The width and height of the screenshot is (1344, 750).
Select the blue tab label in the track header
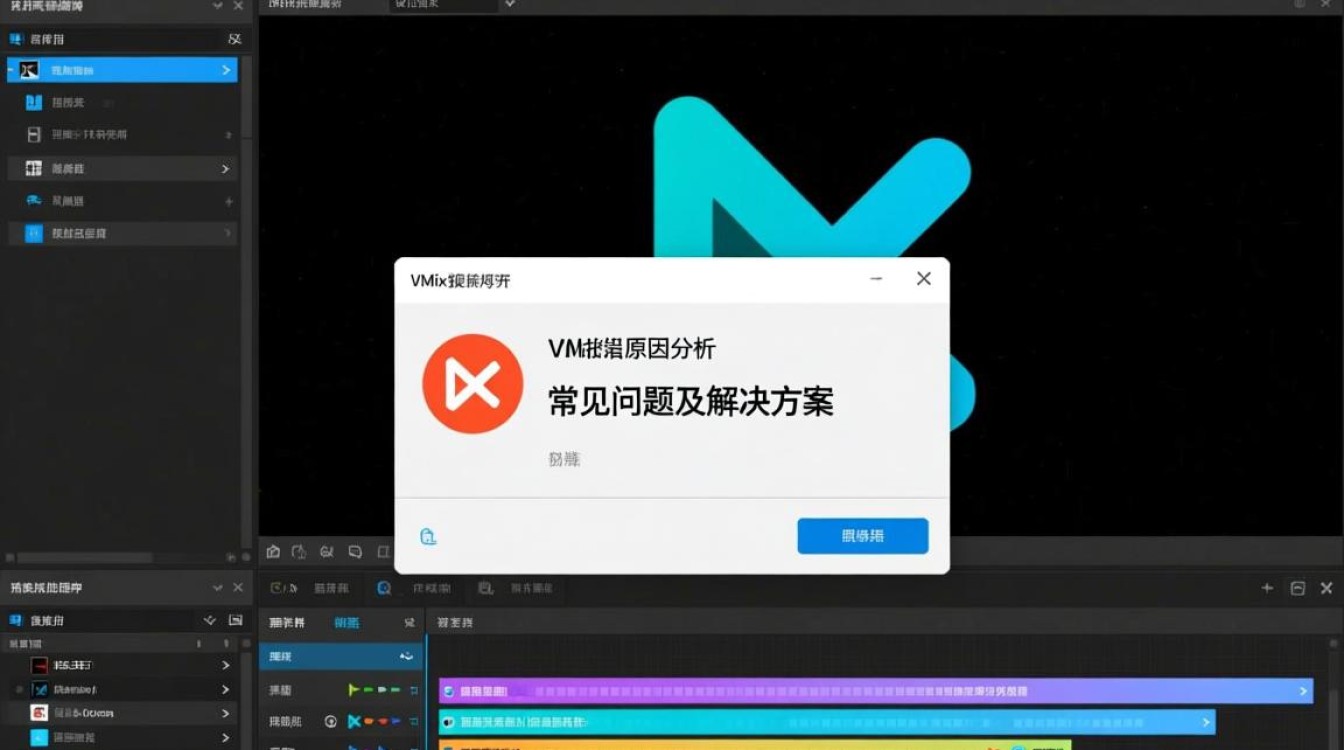[347, 622]
